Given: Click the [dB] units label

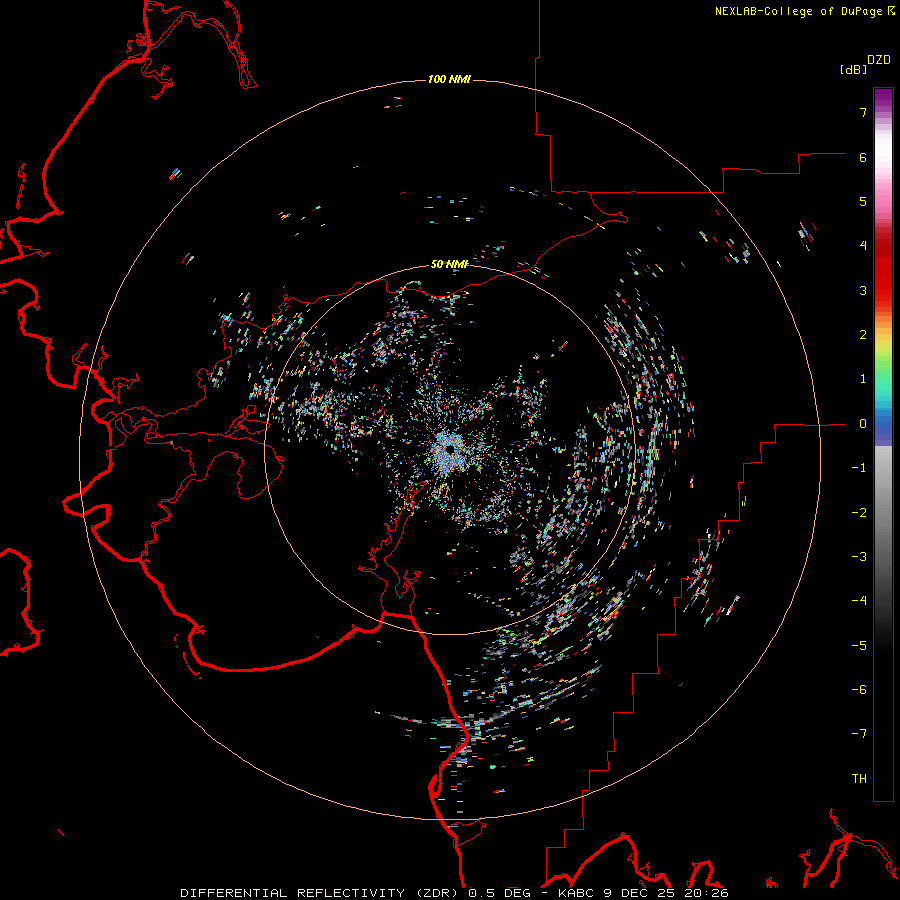Looking at the screenshot, I should click(x=854, y=70).
